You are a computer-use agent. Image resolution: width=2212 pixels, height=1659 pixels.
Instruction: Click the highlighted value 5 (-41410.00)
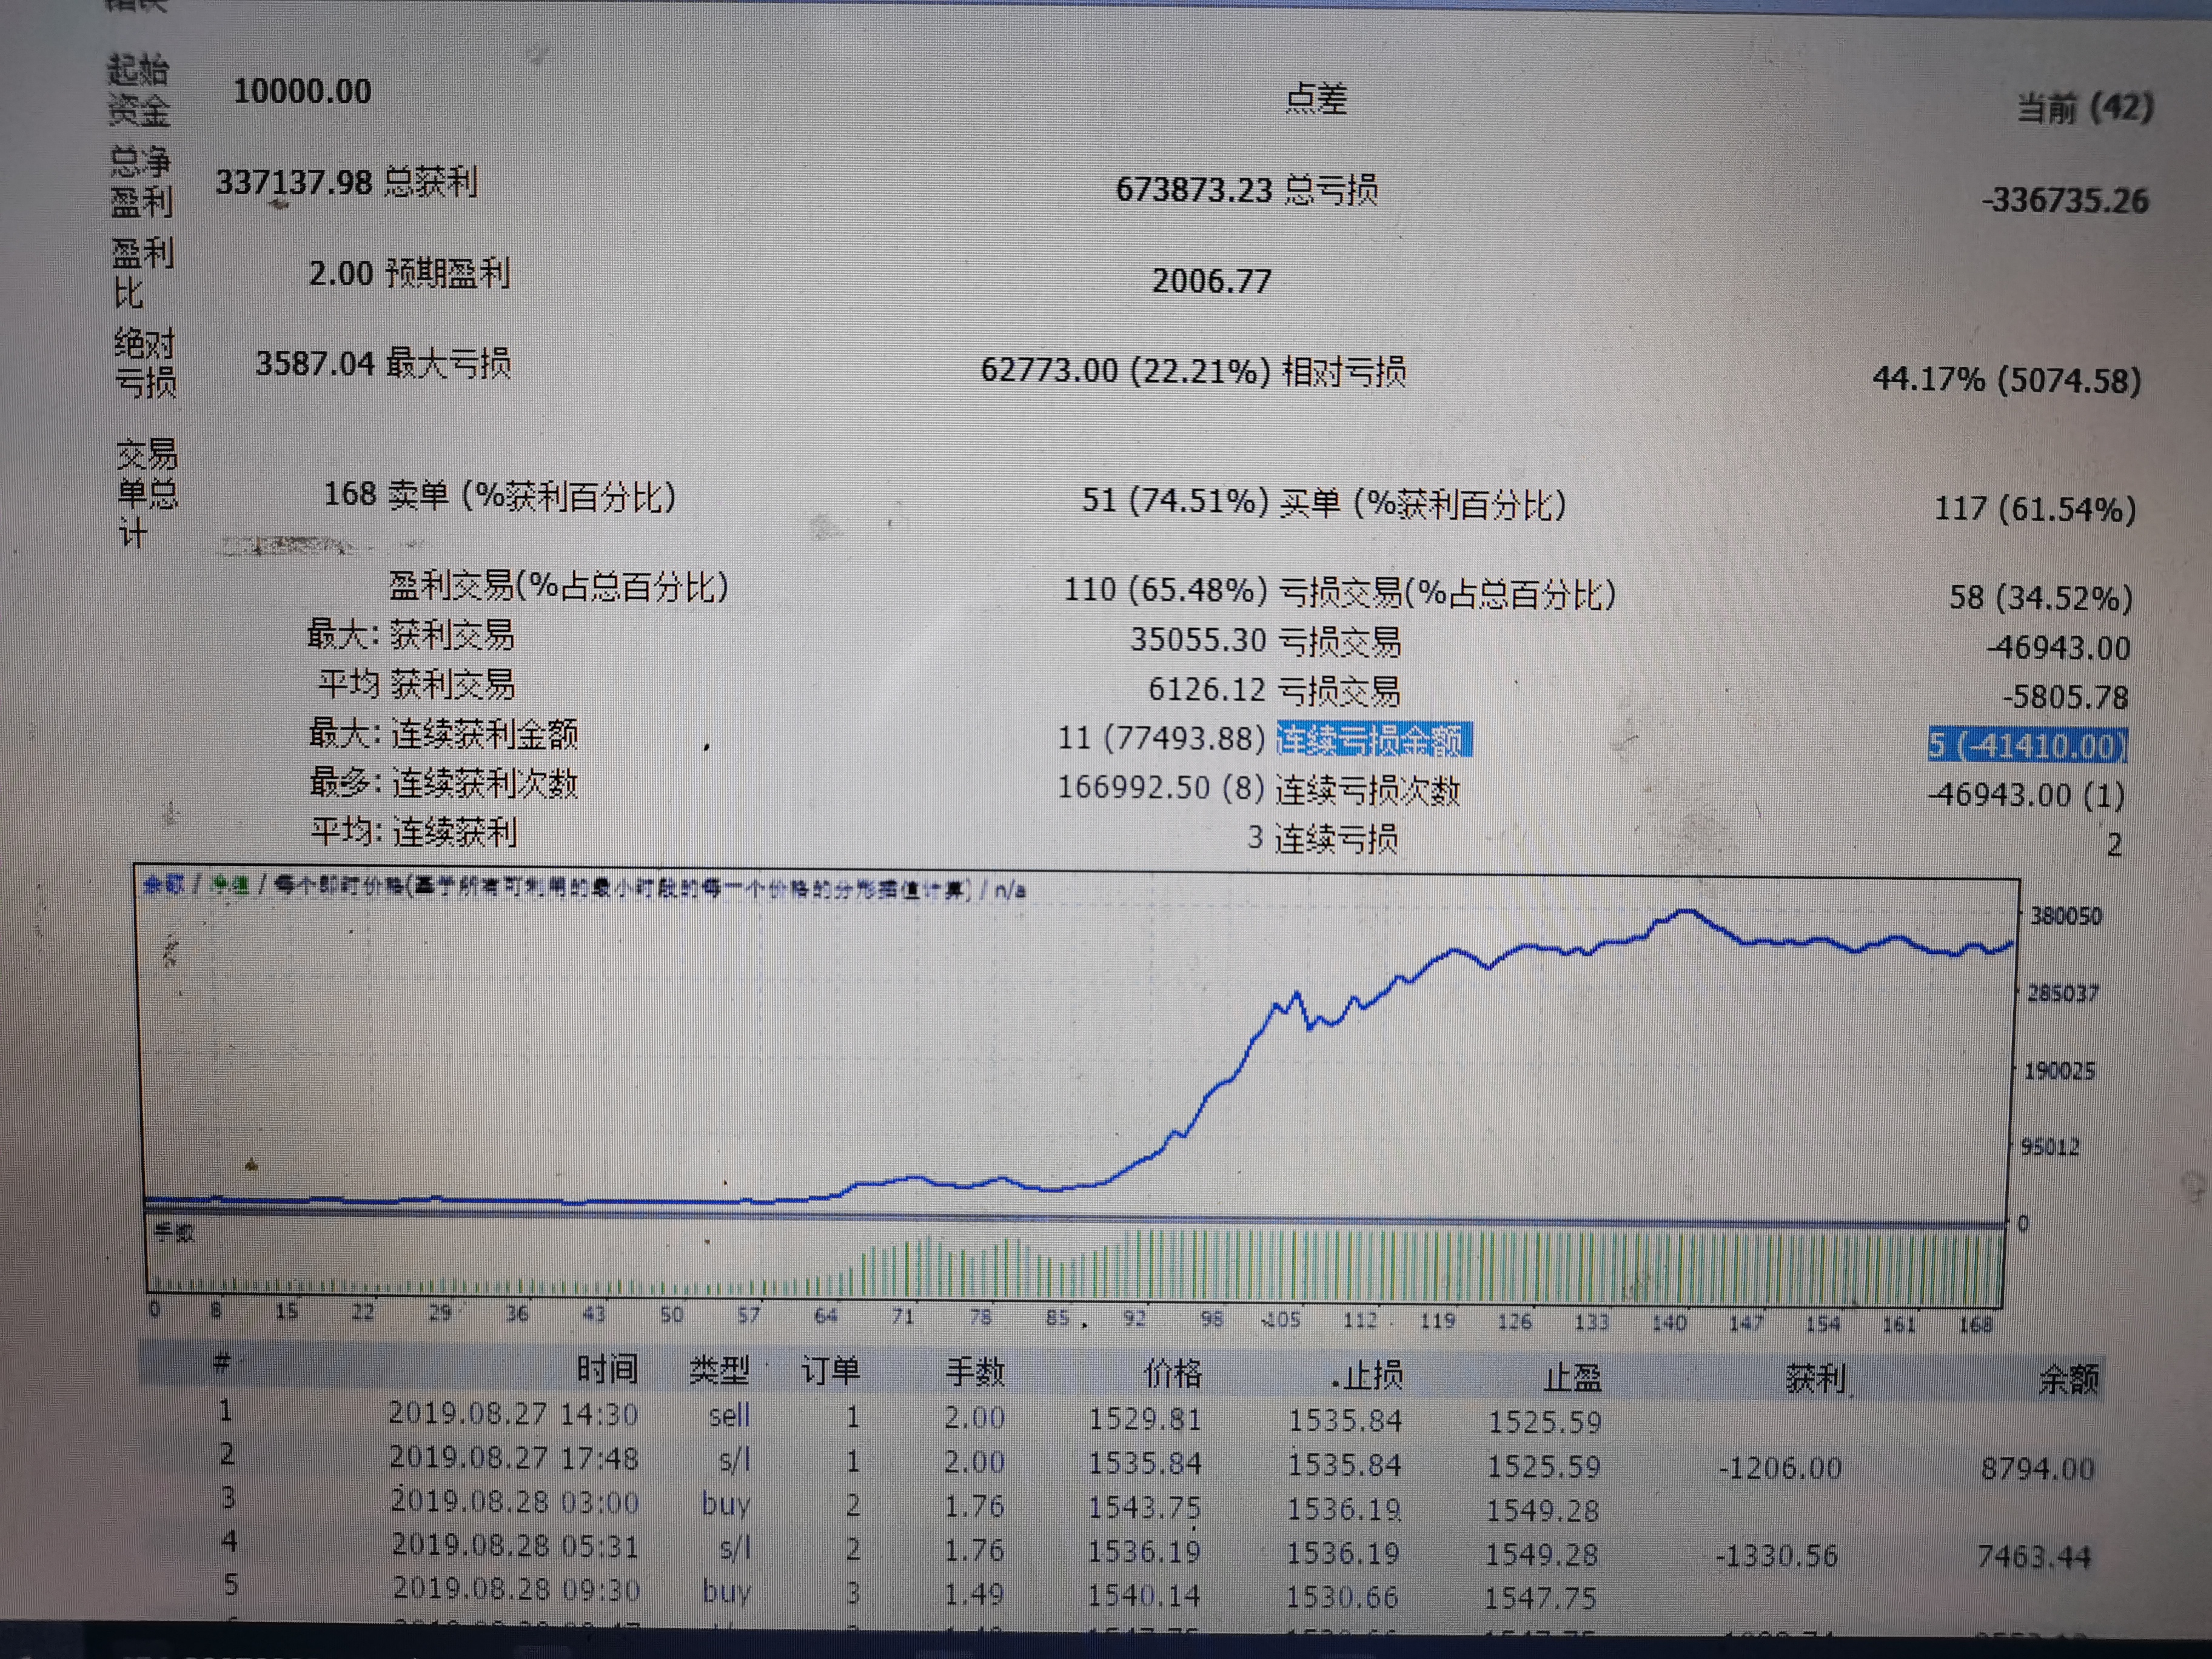click(2027, 746)
